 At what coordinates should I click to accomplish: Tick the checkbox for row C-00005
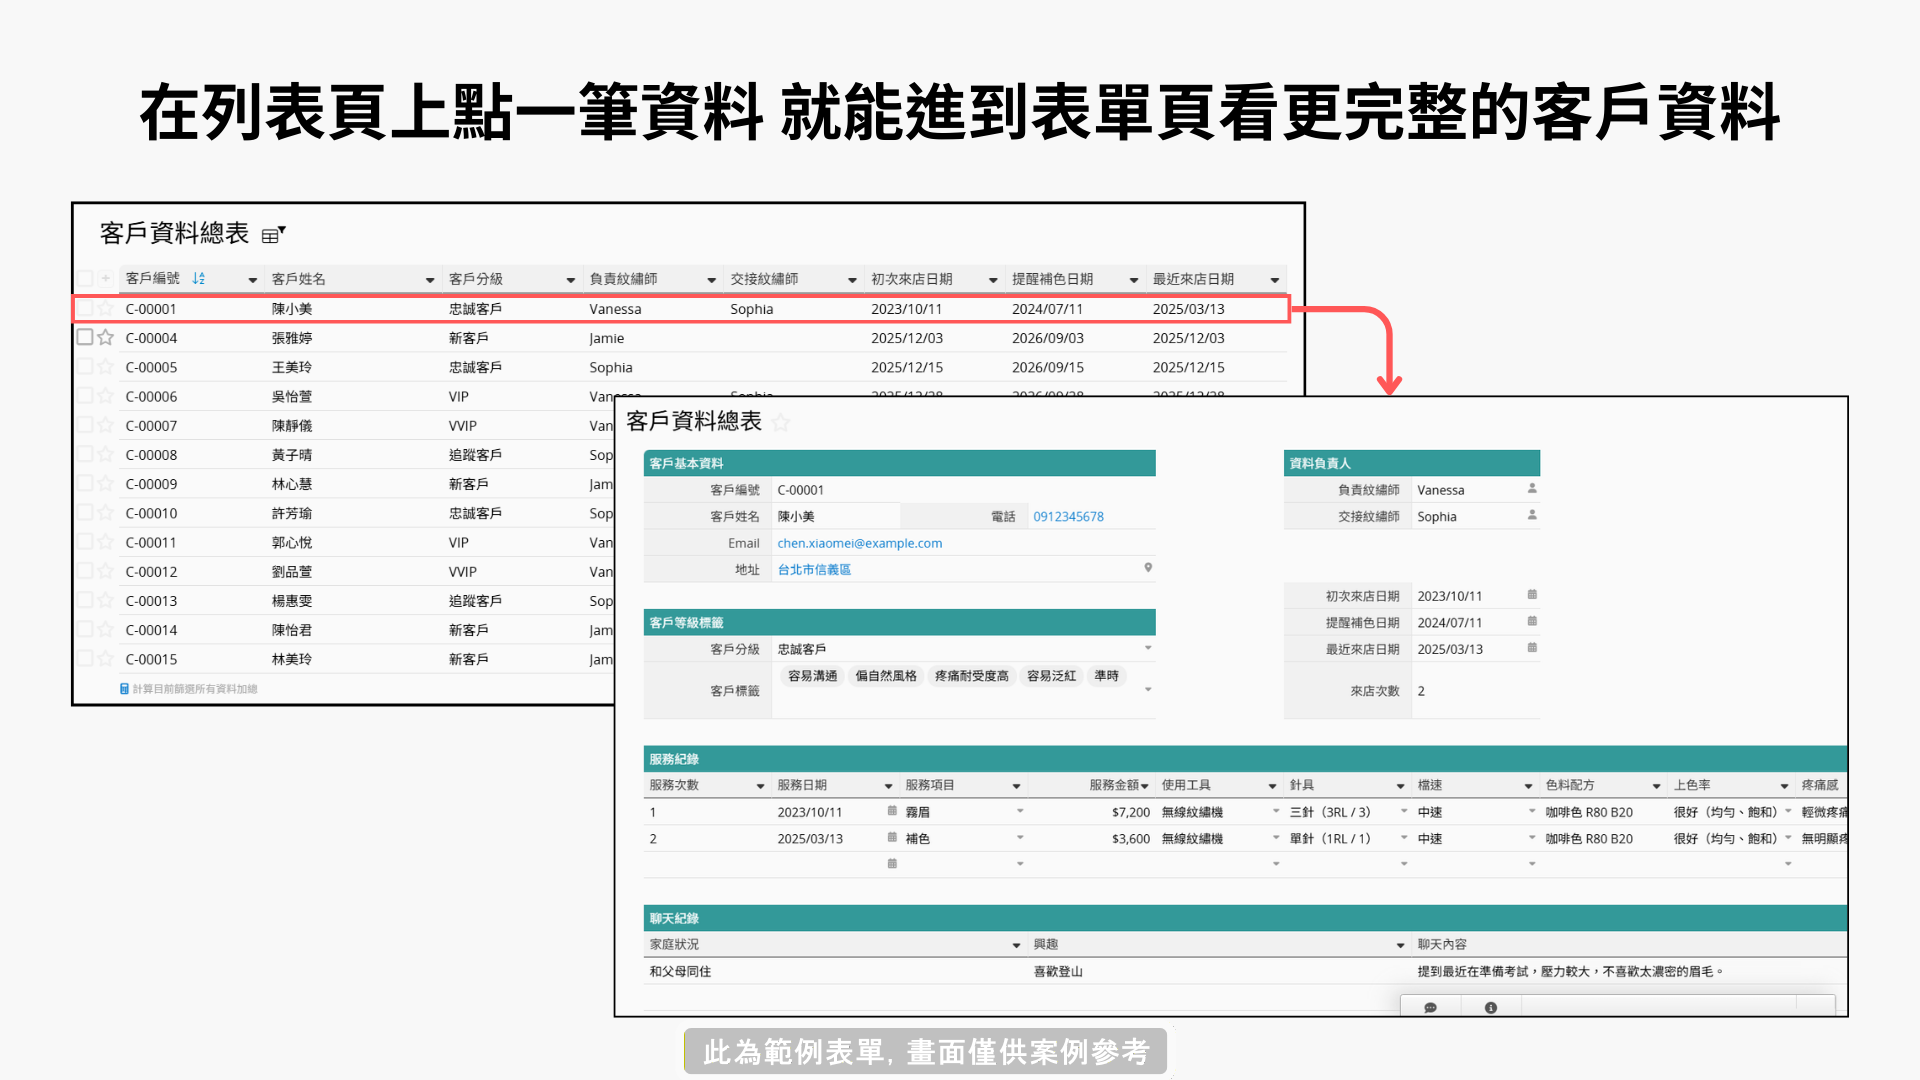pyautogui.click(x=85, y=367)
